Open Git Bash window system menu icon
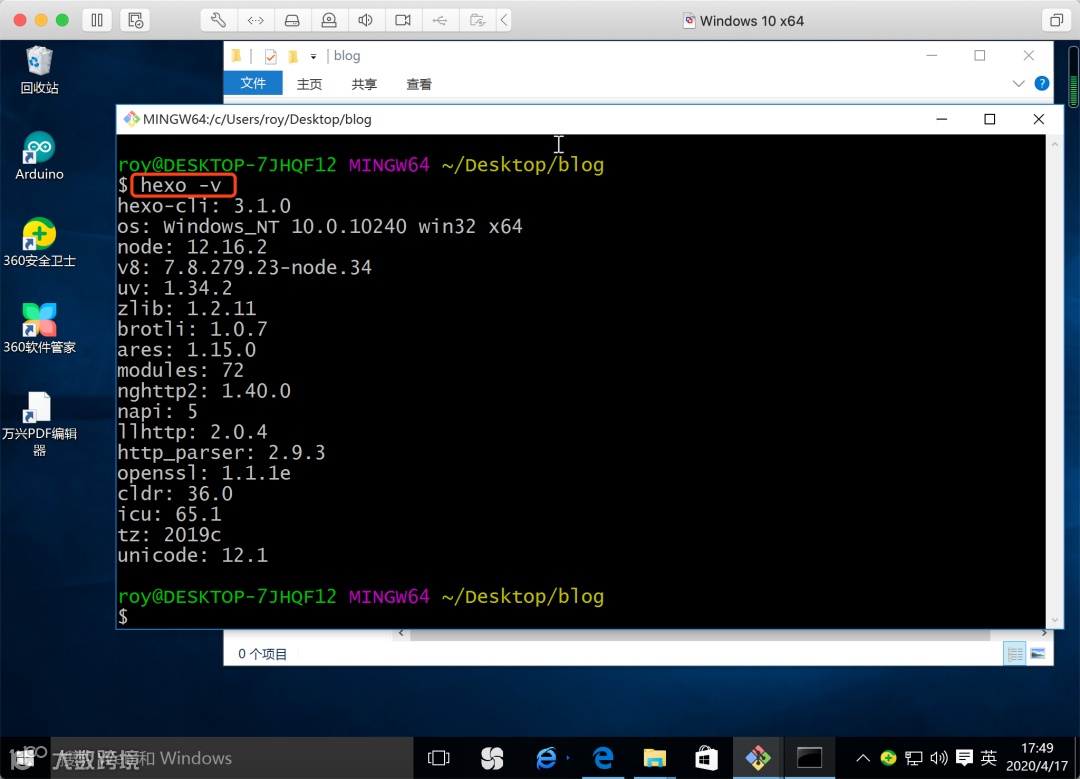The height and width of the screenshot is (779, 1080). [x=131, y=119]
